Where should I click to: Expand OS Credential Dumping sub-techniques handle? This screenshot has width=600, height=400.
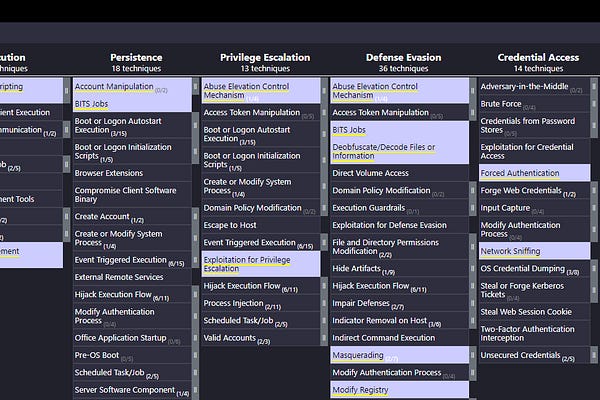(x=594, y=268)
